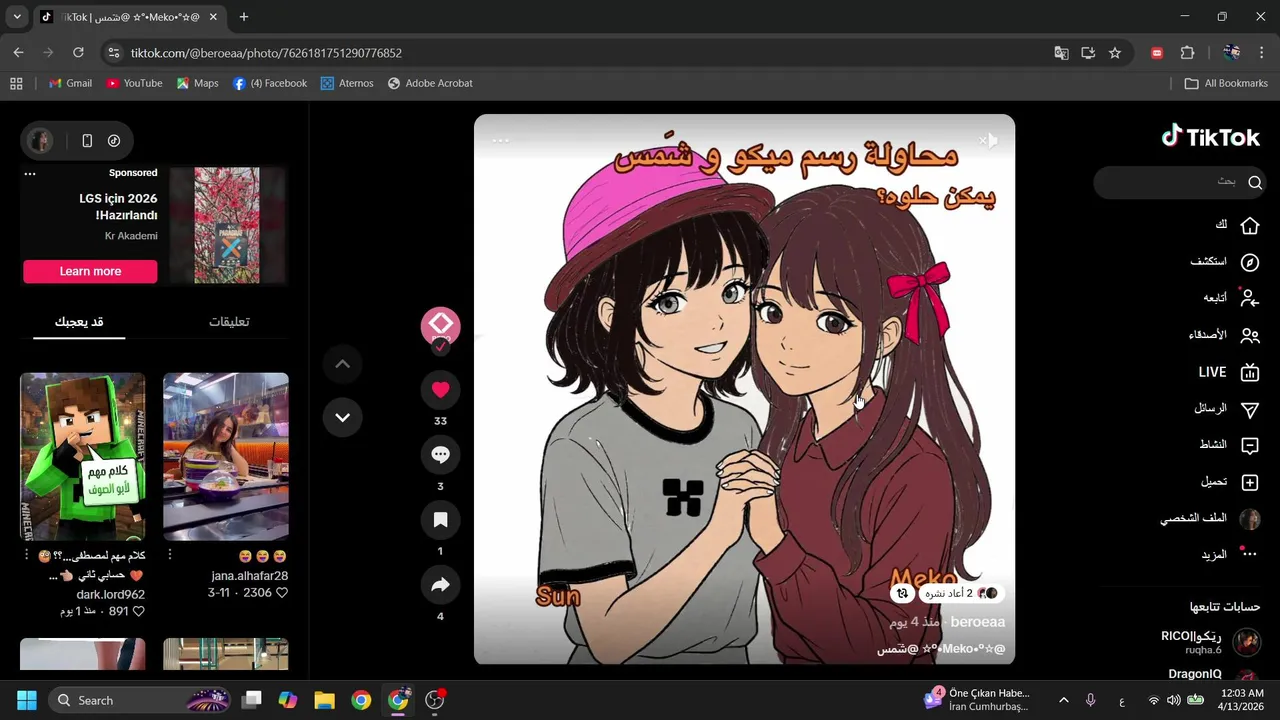1280x720 pixels.
Task: Click the search magnifier icon in TikTok
Action: click(1255, 183)
